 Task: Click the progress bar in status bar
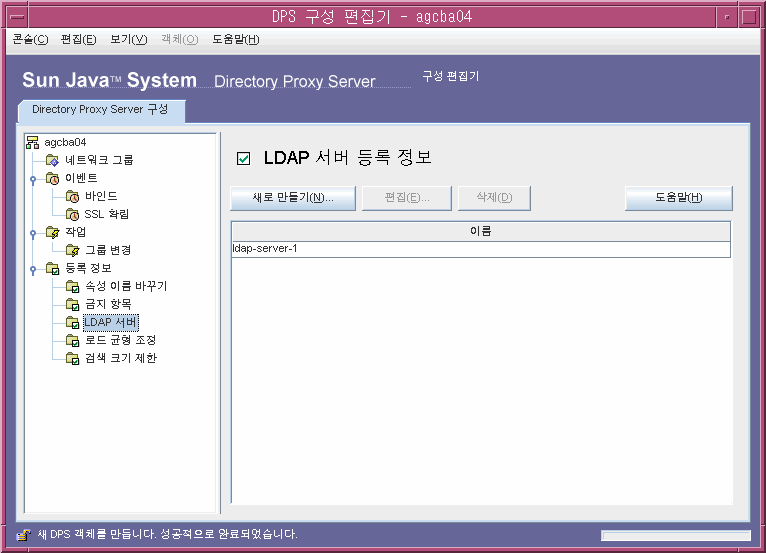(x=676, y=536)
